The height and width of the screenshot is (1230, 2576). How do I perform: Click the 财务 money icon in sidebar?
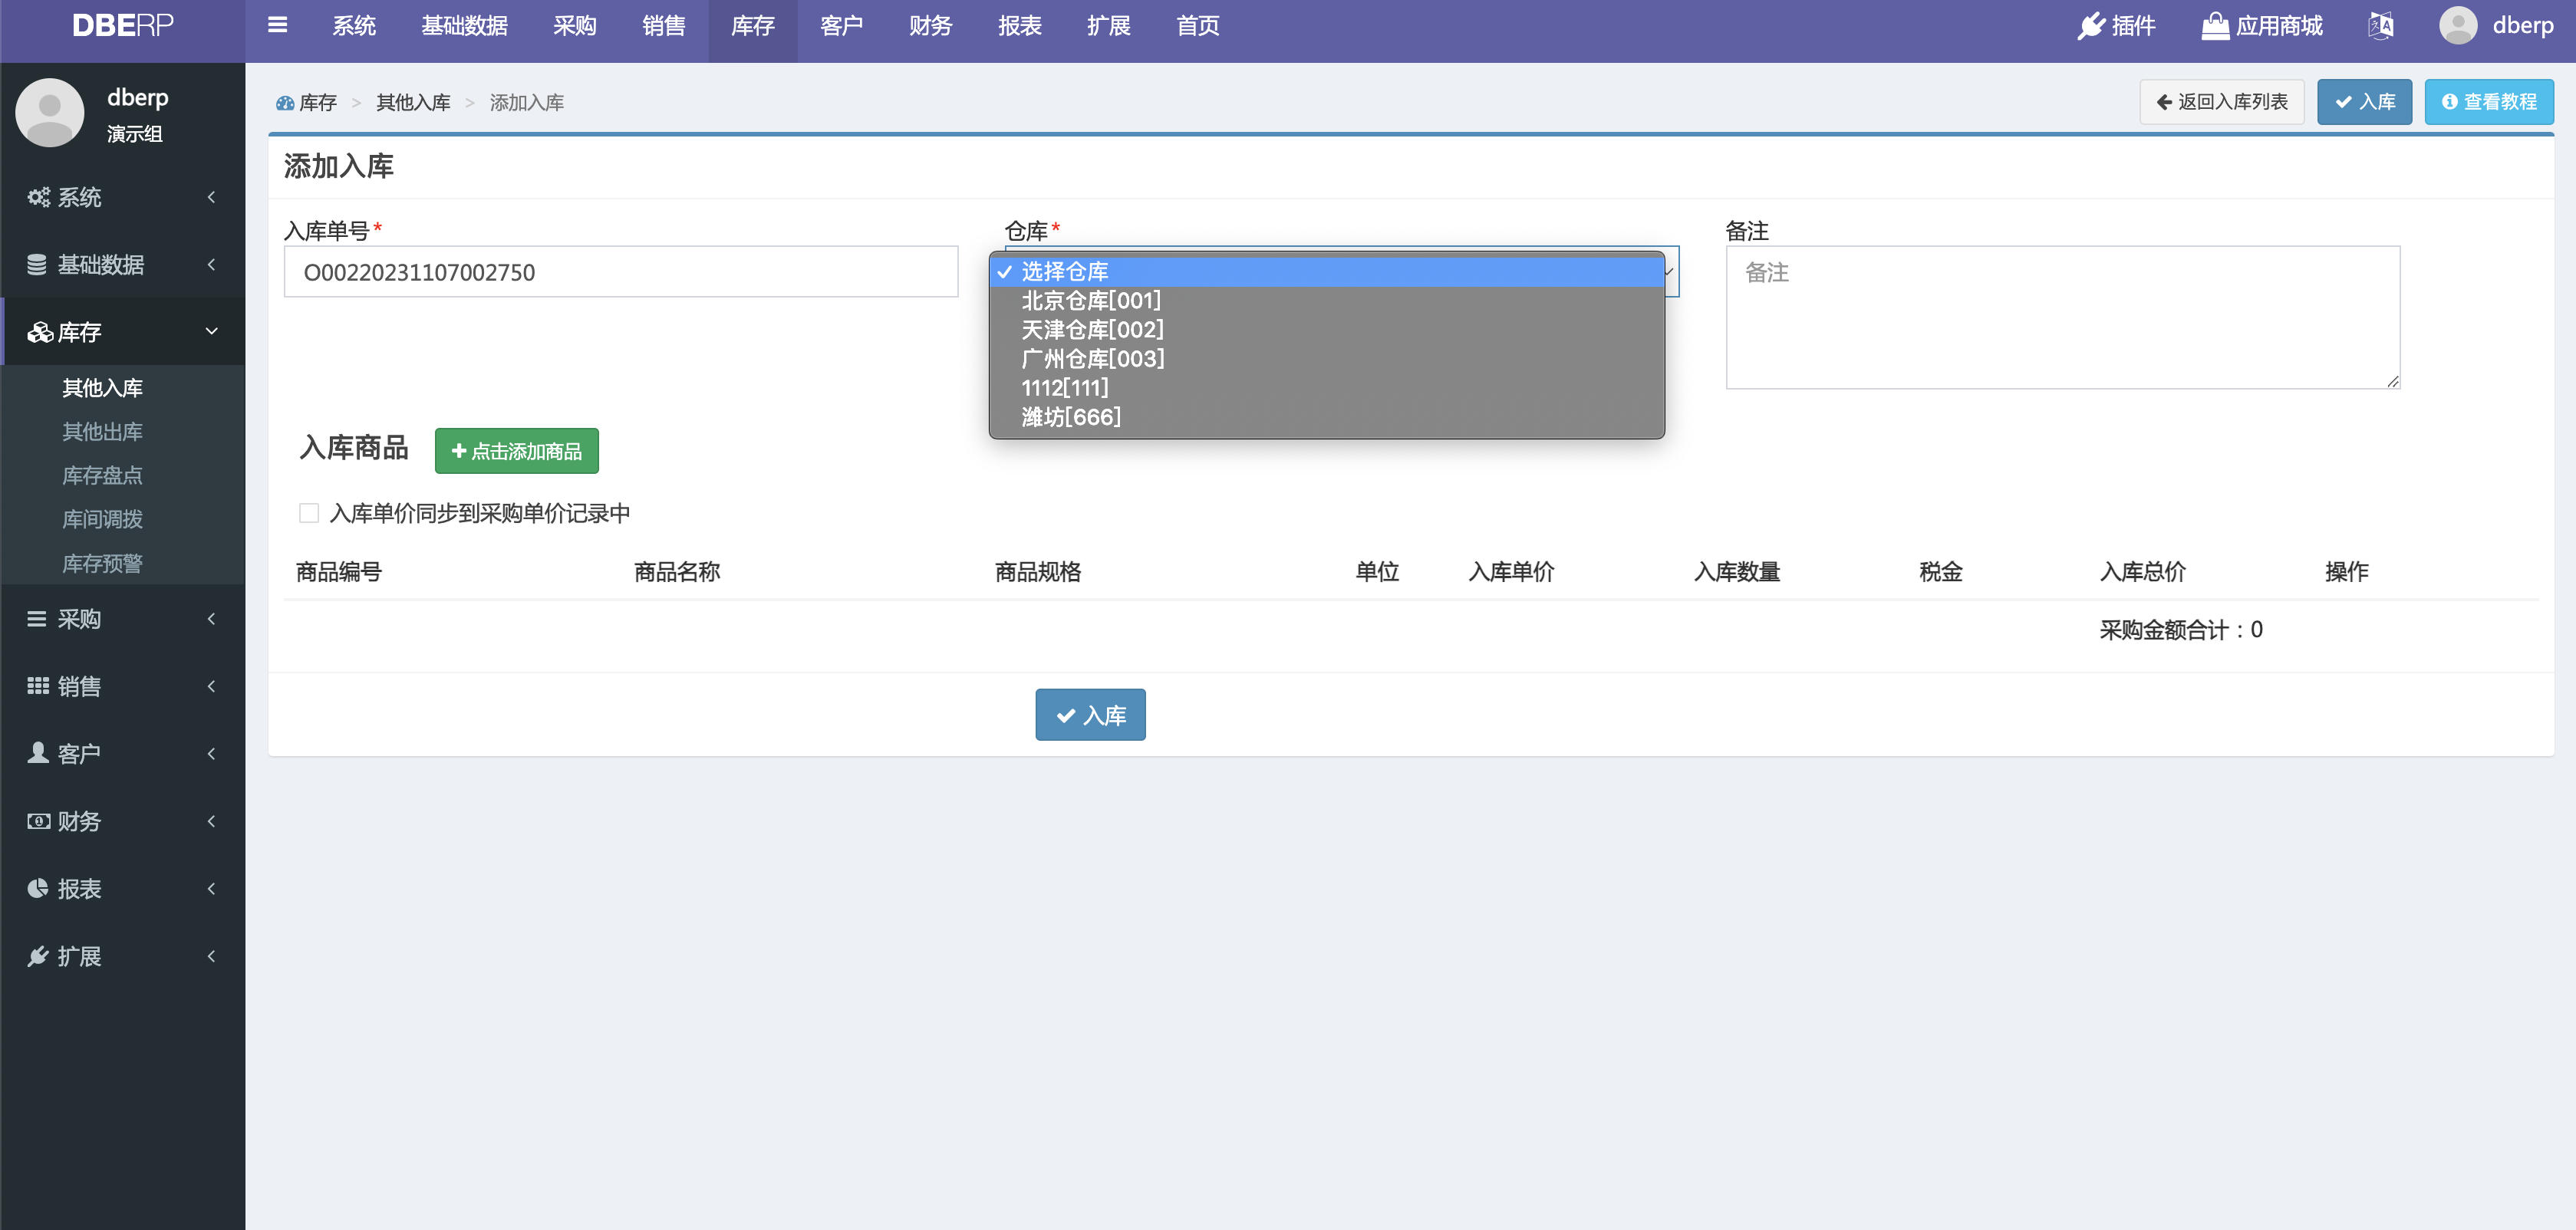pyautogui.click(x=38, y=821)
